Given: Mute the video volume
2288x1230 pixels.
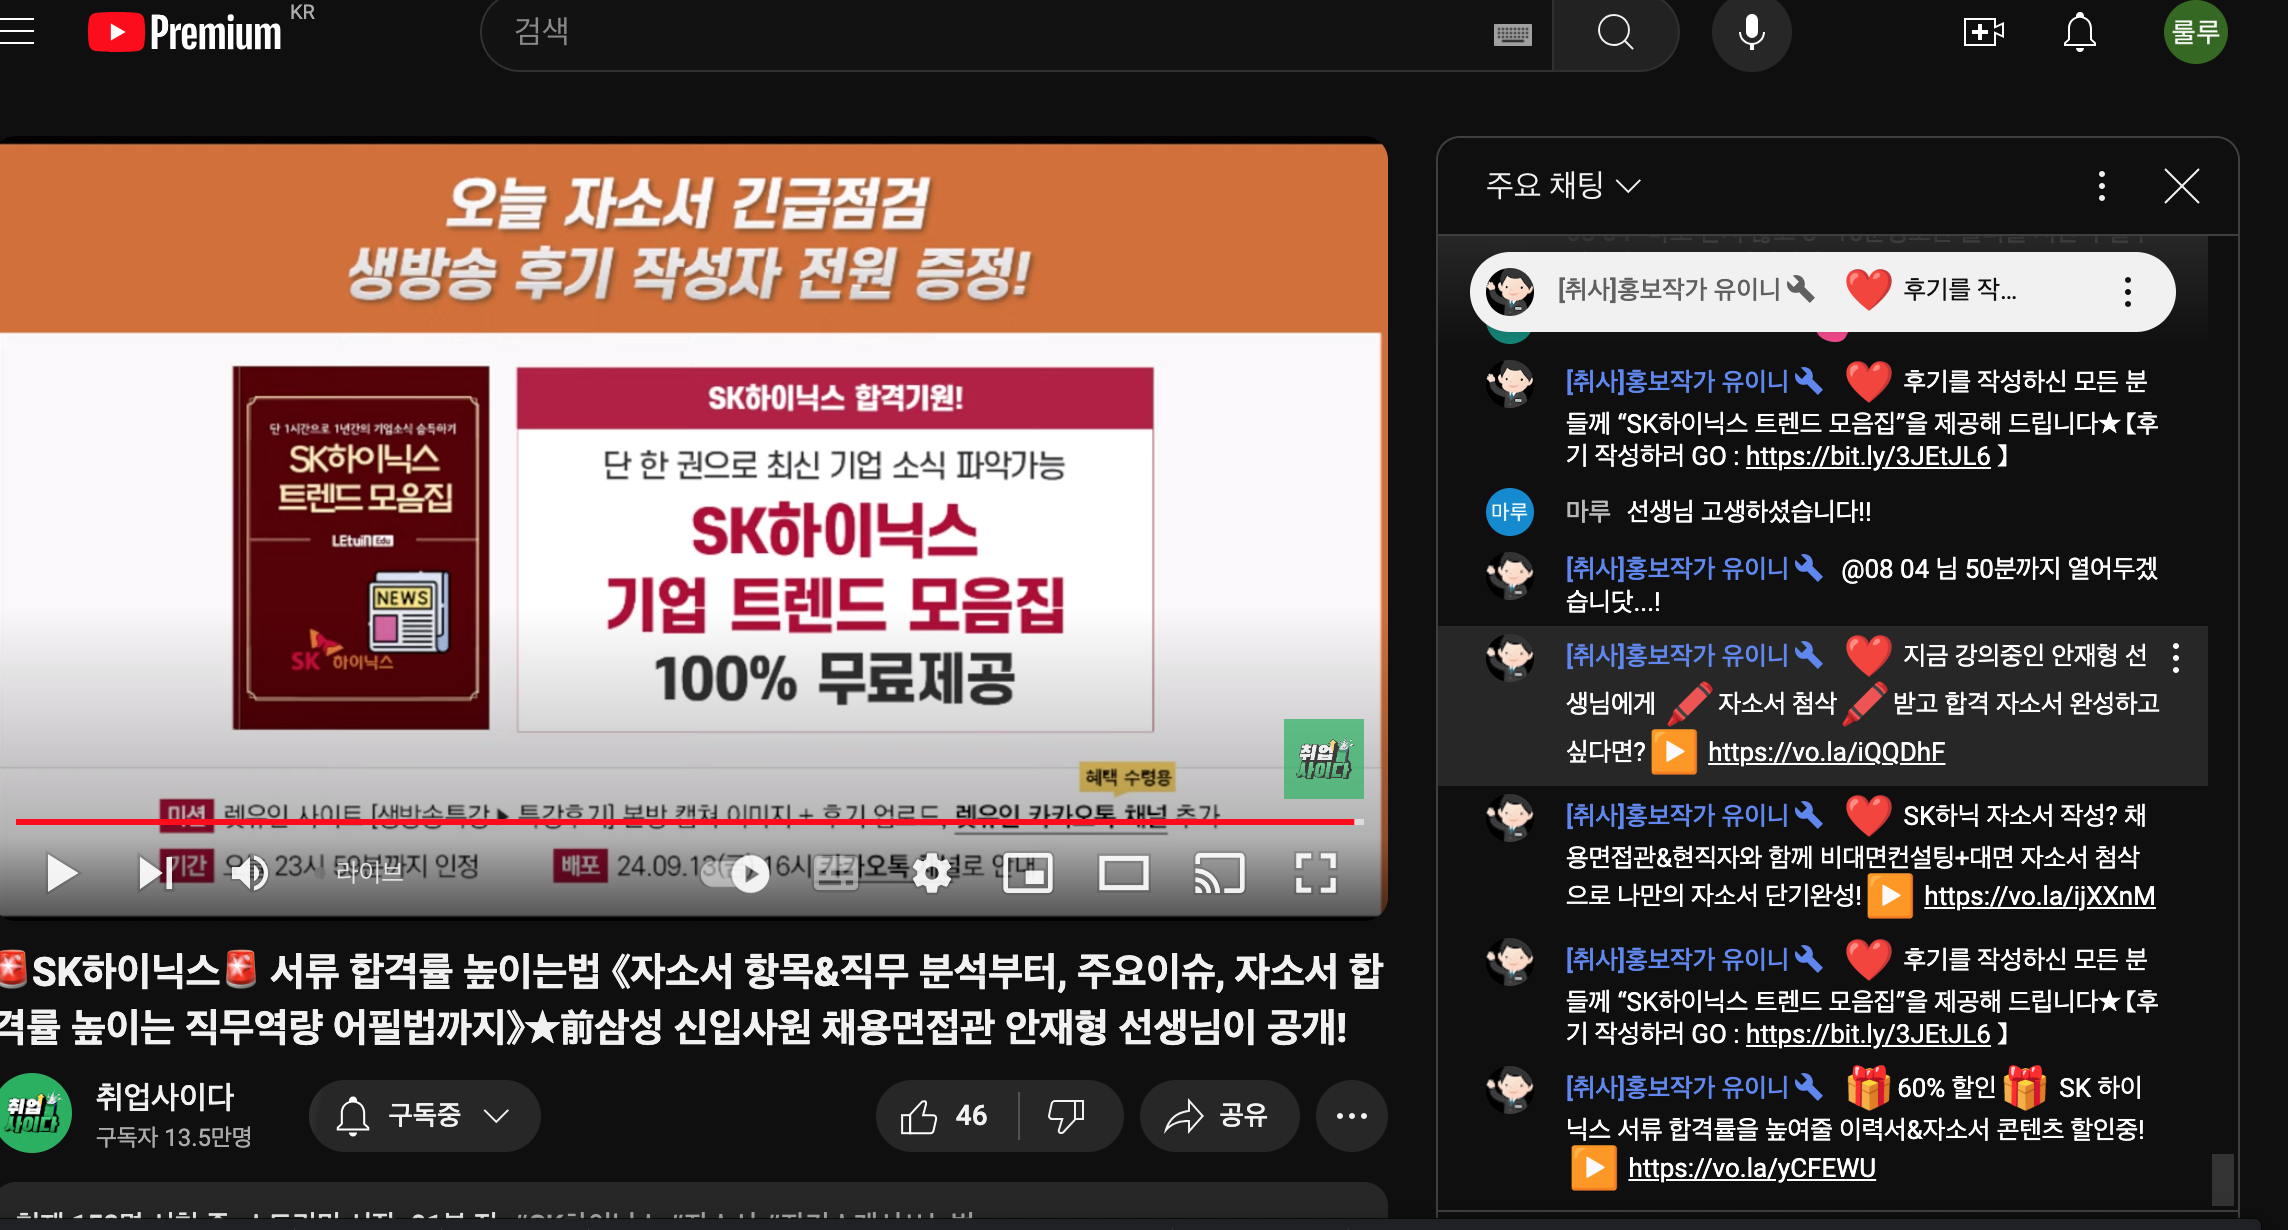Looking at the screenshot, I should click(249, 873).
